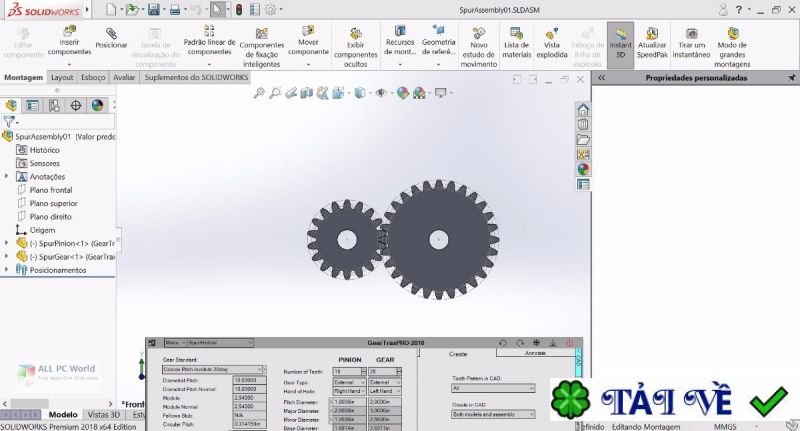Open the Options gear icon

click(x=270, y=9)
